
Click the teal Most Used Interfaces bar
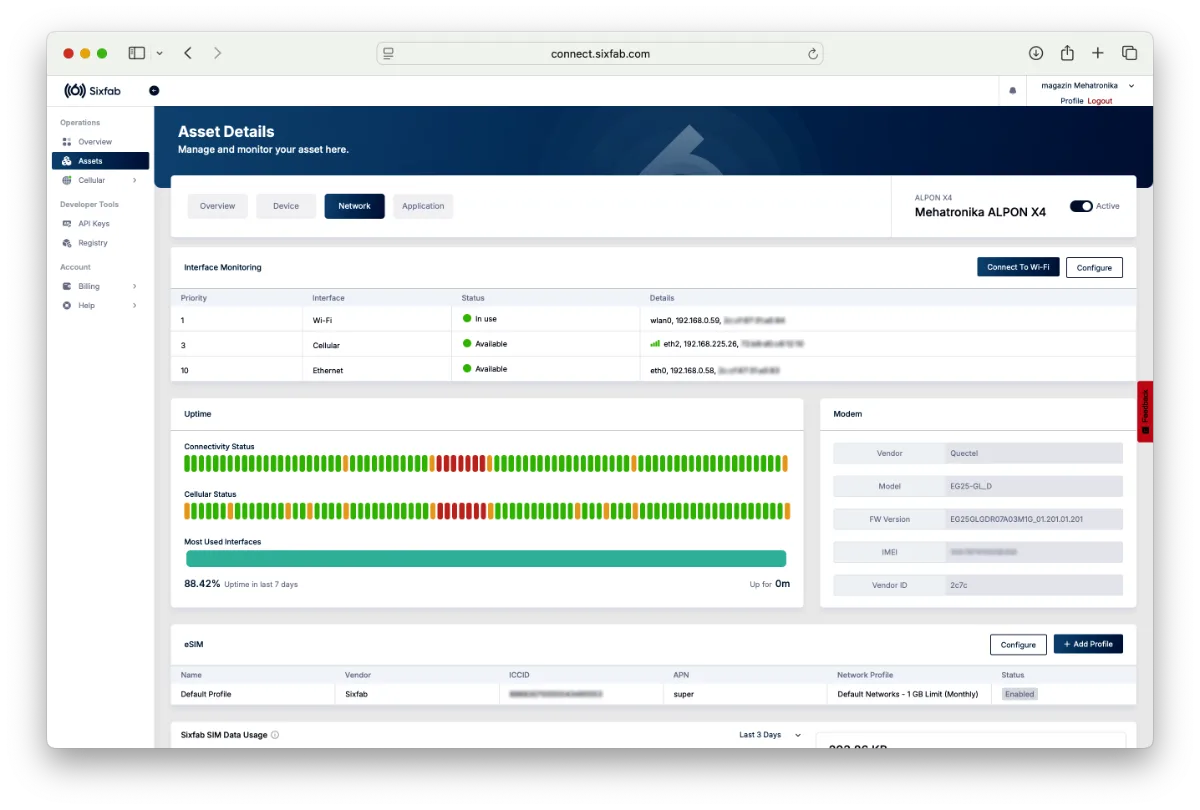pos(486,559)
